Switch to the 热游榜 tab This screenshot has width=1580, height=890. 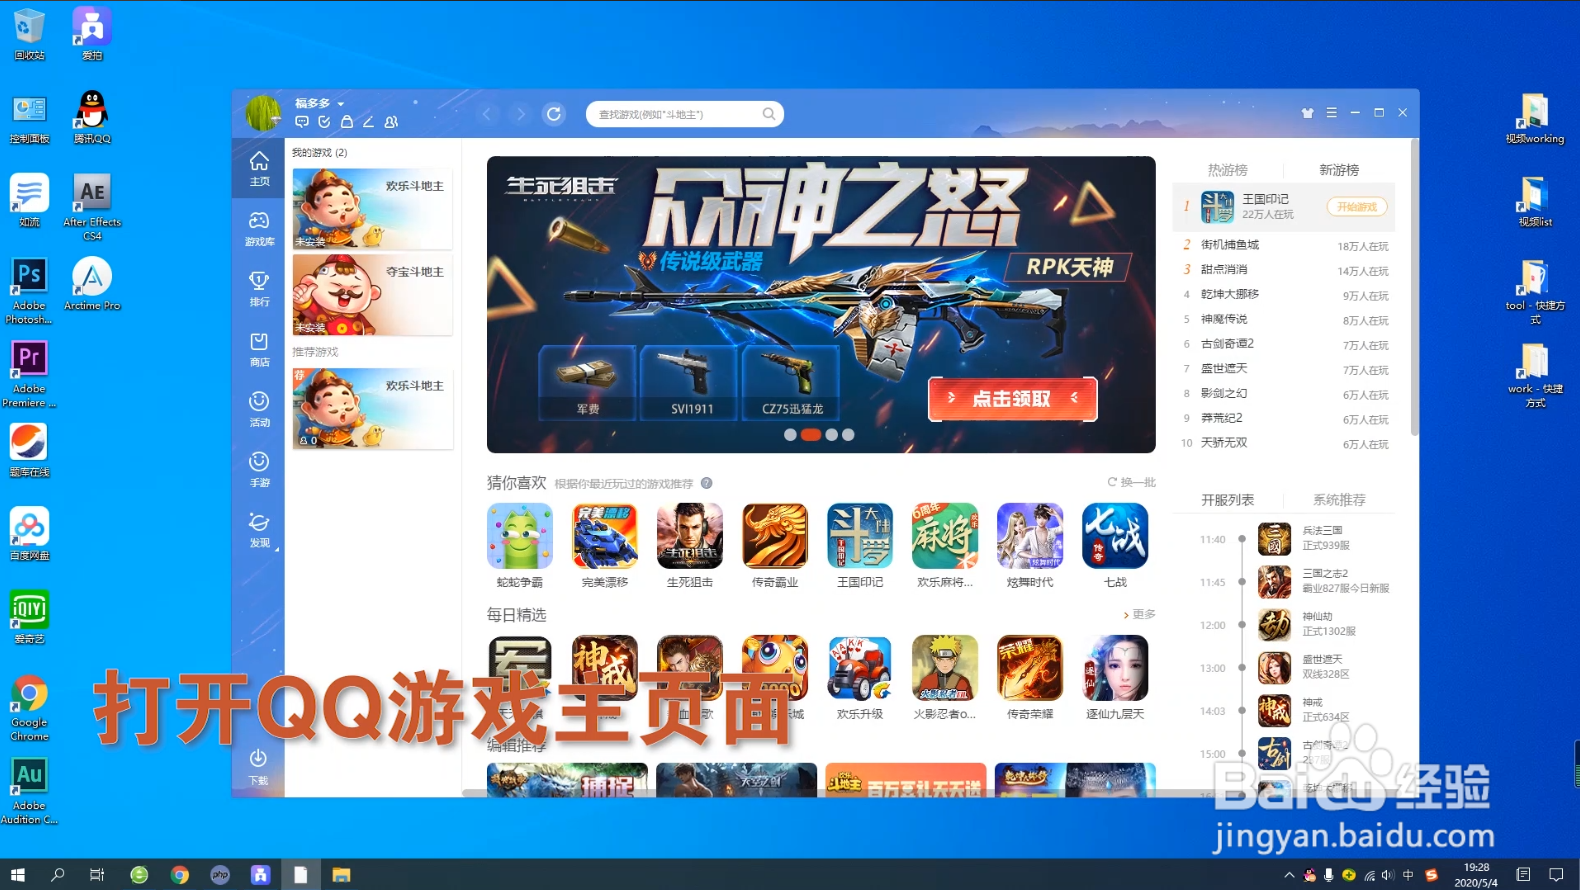[x=1227, y=170]
